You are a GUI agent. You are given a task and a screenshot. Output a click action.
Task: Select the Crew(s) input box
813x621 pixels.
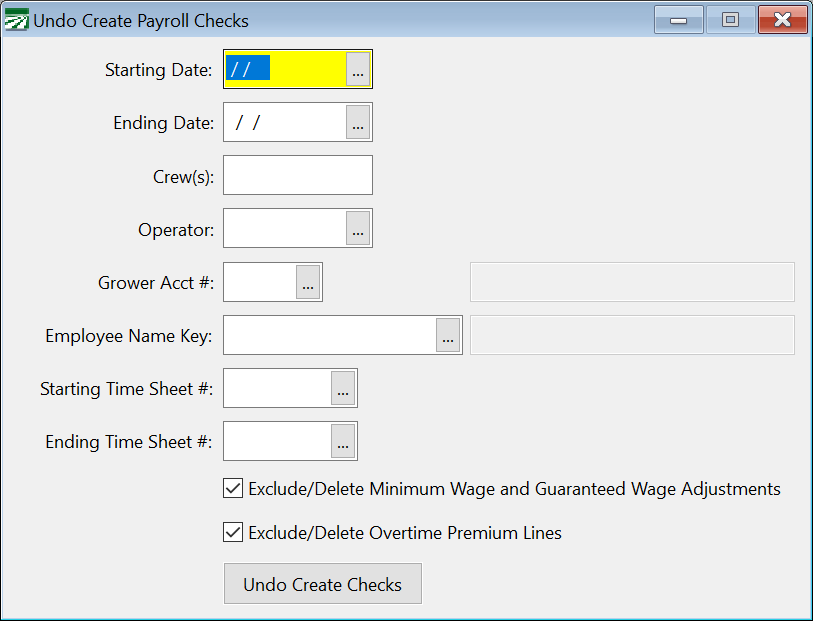point(297,174)
